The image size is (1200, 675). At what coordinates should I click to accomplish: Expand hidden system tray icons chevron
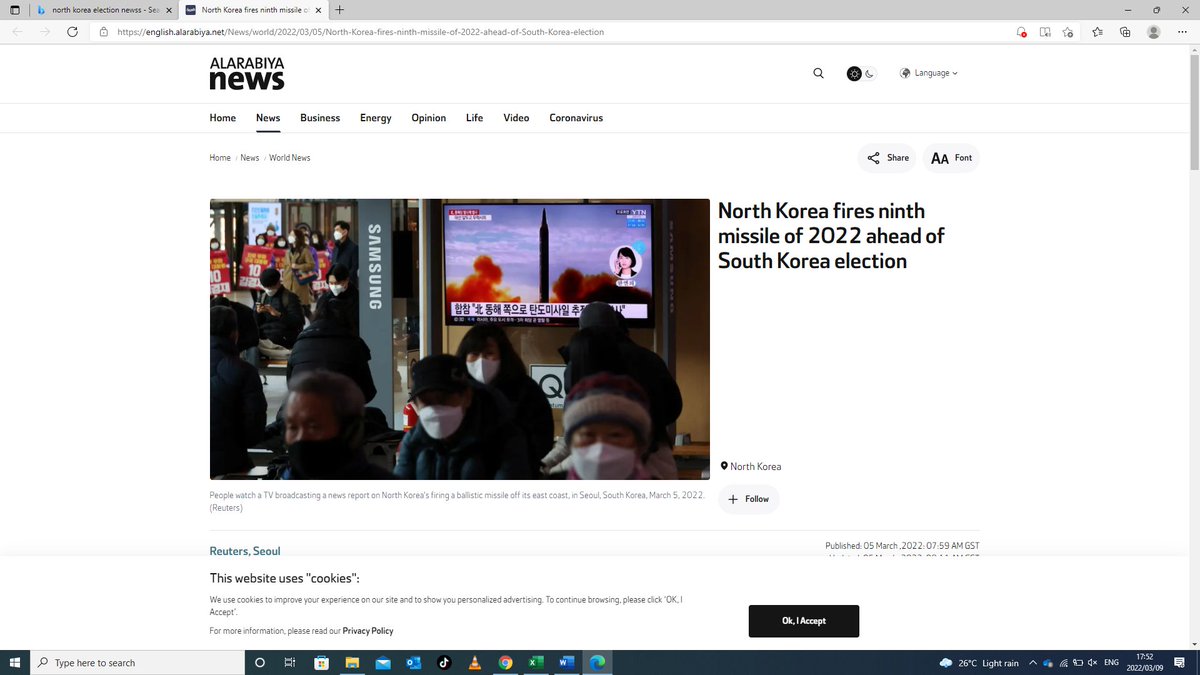click(1032, 662)
